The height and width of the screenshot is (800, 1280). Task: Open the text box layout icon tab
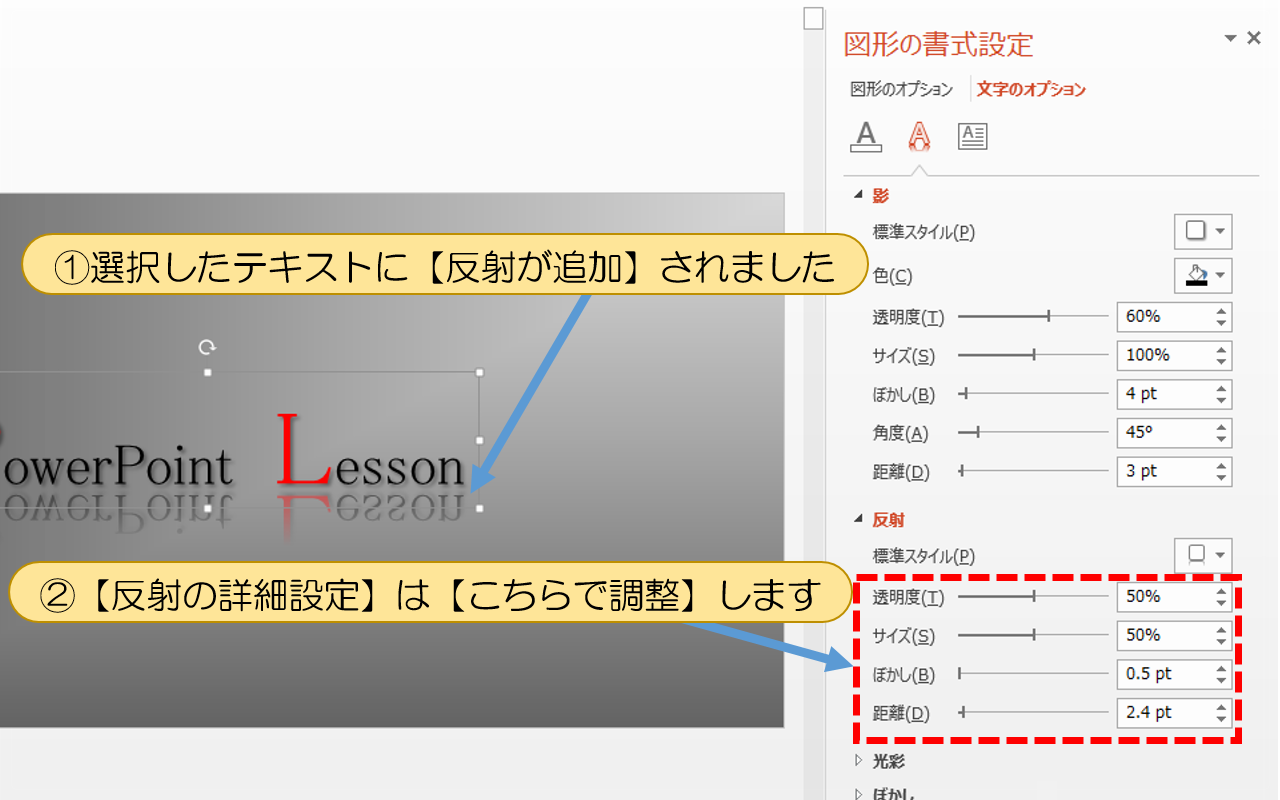(x=972, y=136)
